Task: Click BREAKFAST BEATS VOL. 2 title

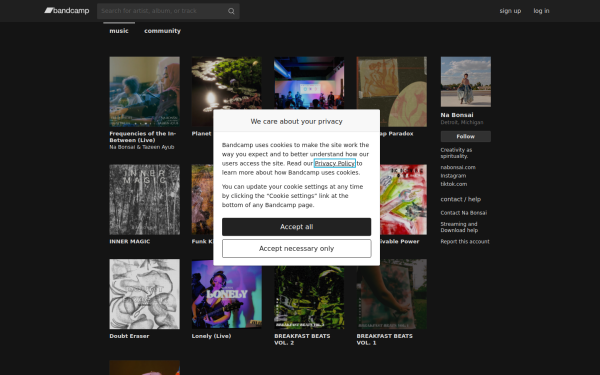Action: [302, 339]
